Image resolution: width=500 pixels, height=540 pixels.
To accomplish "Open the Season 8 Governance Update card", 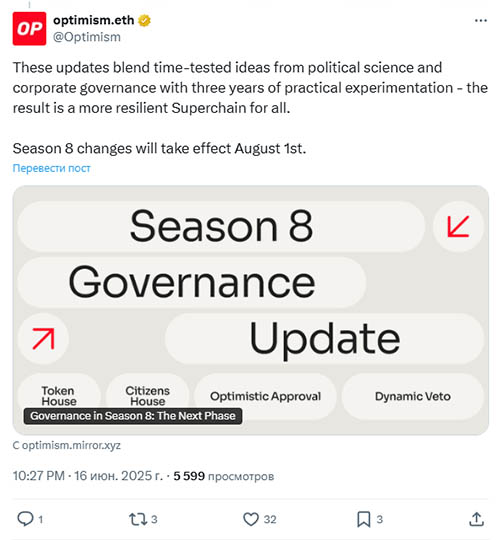I will pos(251,310).
